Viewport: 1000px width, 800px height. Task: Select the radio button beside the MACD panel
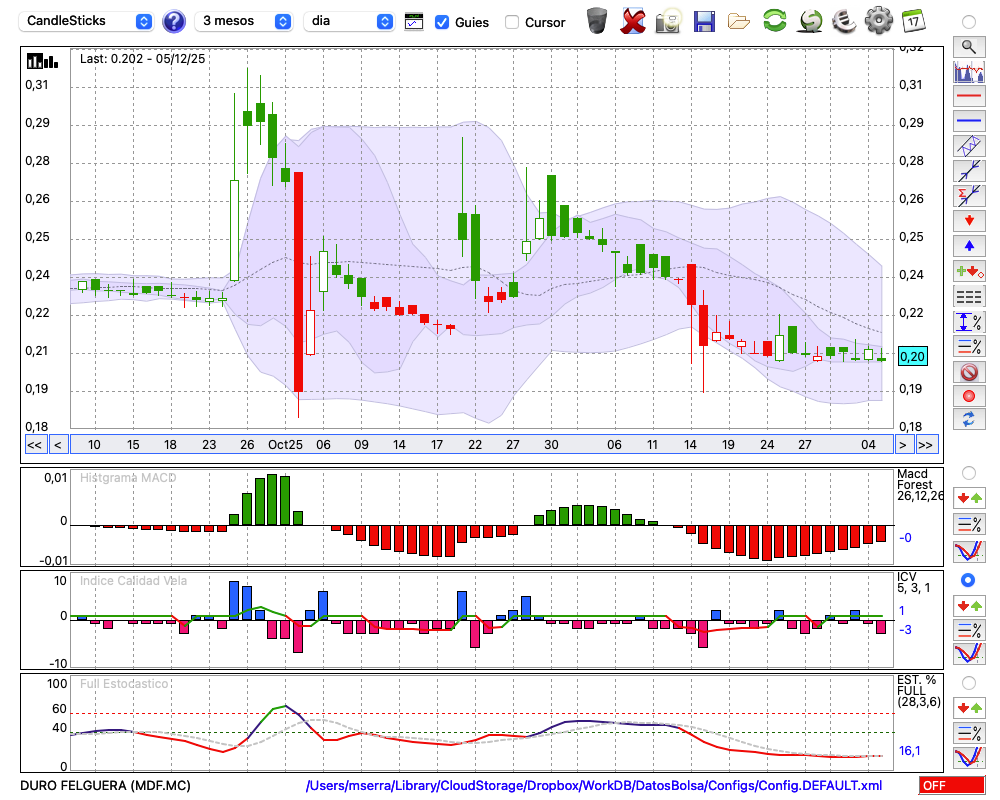tap(968, 472)
